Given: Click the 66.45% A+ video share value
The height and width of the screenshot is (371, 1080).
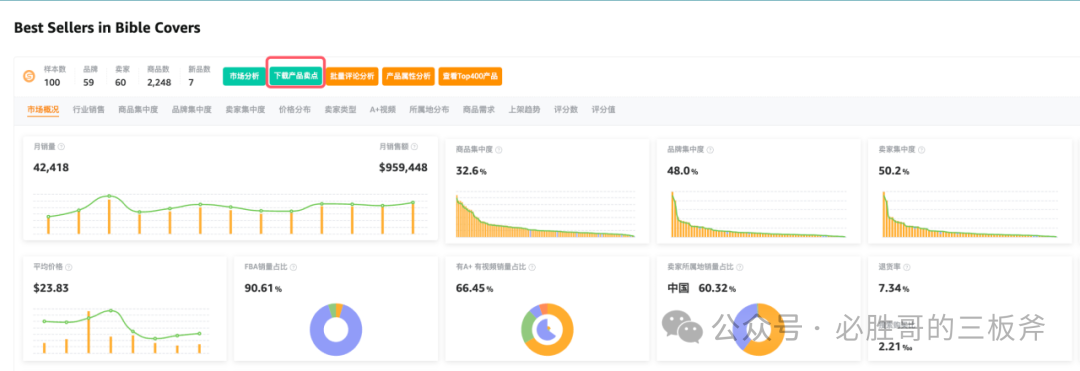Looking at the screenshot, I should click(x=474, y=288).
